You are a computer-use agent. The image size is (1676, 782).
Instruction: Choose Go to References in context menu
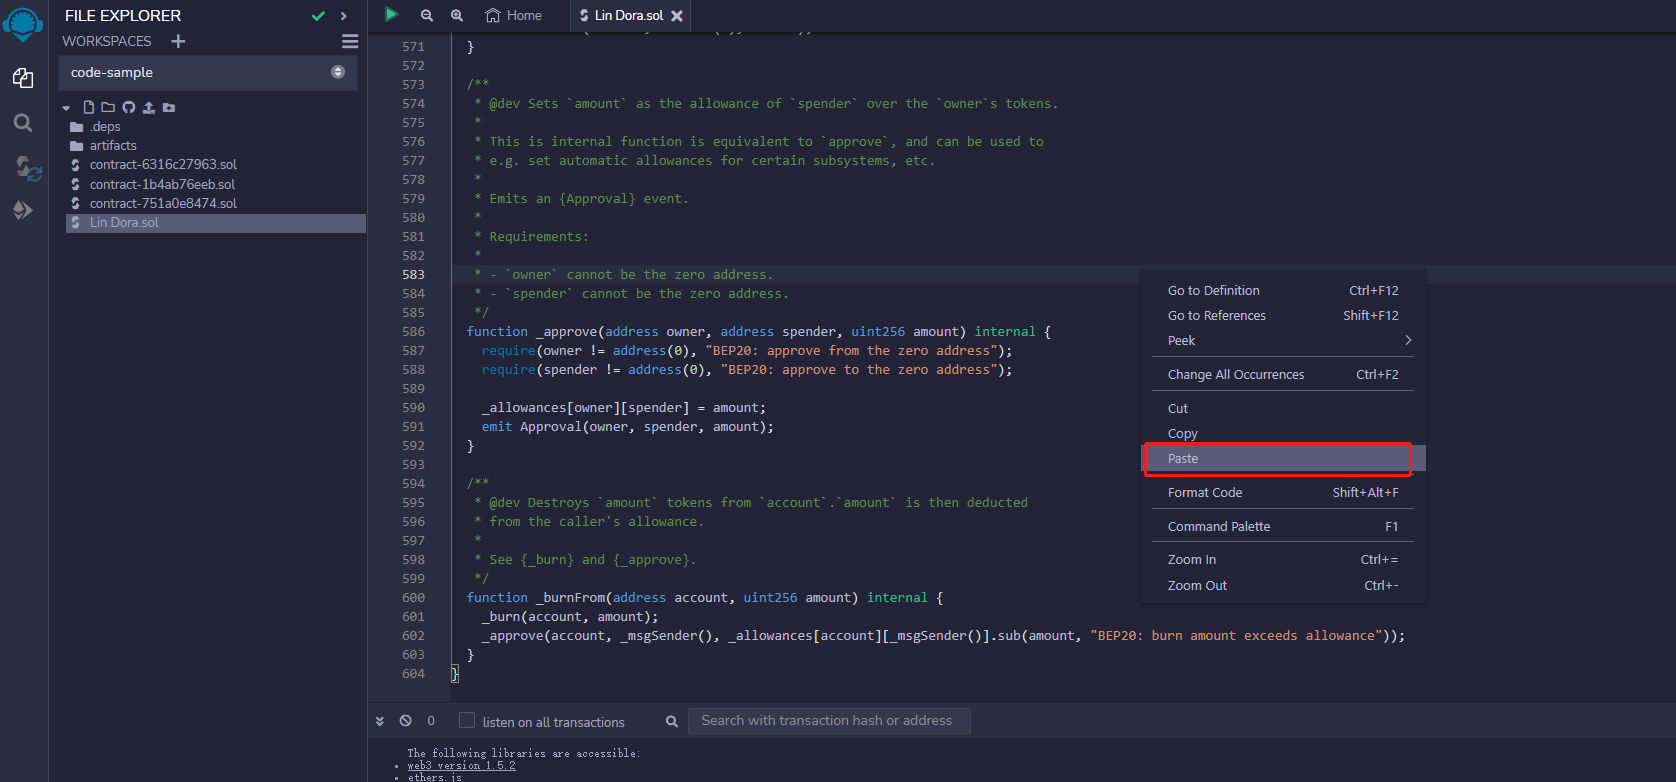pos(1283,316)
